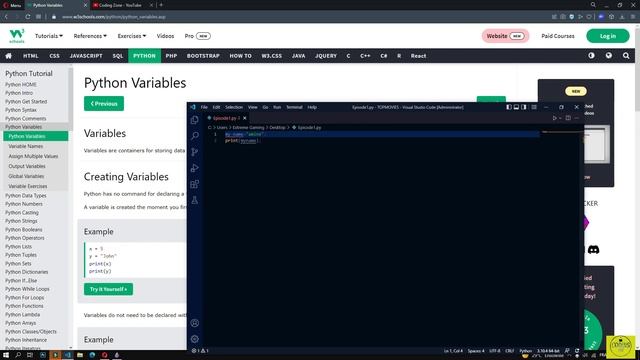Viewport: 640px width, 360px height.
Task: Open File Explorer from taskbar
Action: [x=80, y=355]
